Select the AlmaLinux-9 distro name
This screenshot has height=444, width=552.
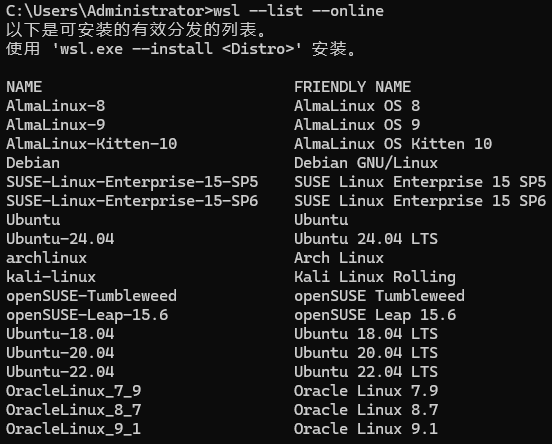click(x=56, y=125)
